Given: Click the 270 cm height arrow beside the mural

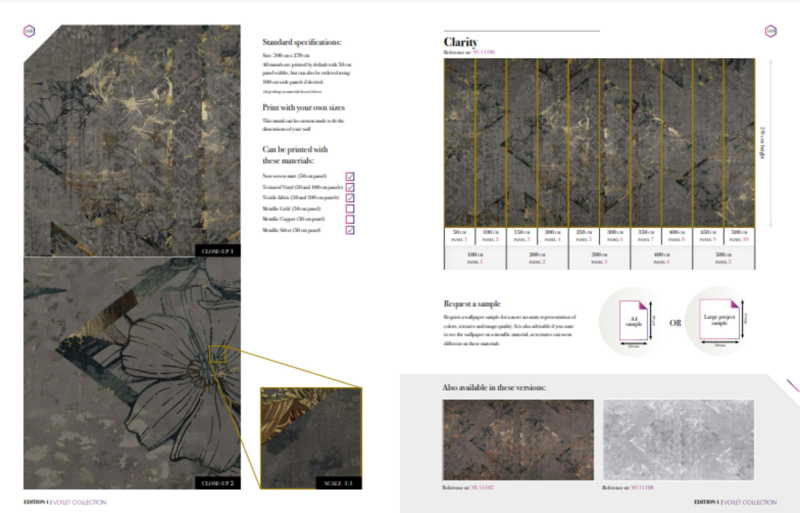Looking at the screenshot, I should (x=770, y=143).
